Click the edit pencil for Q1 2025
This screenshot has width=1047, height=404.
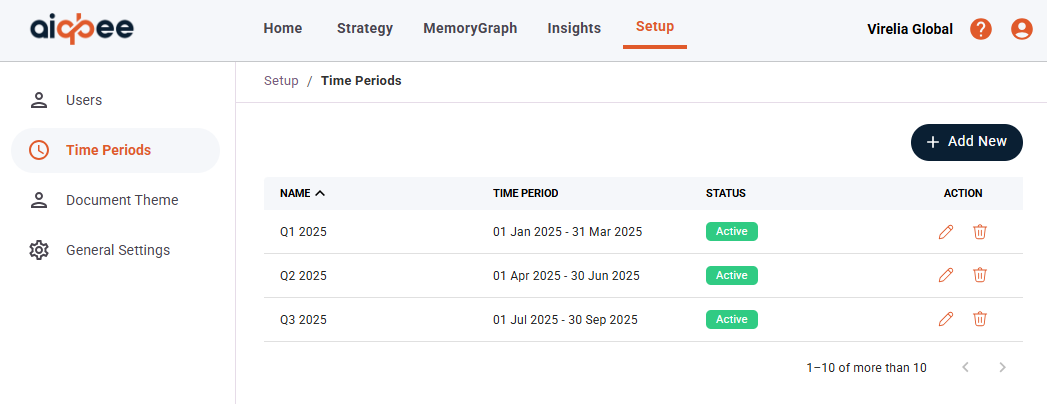click(946, 232)
